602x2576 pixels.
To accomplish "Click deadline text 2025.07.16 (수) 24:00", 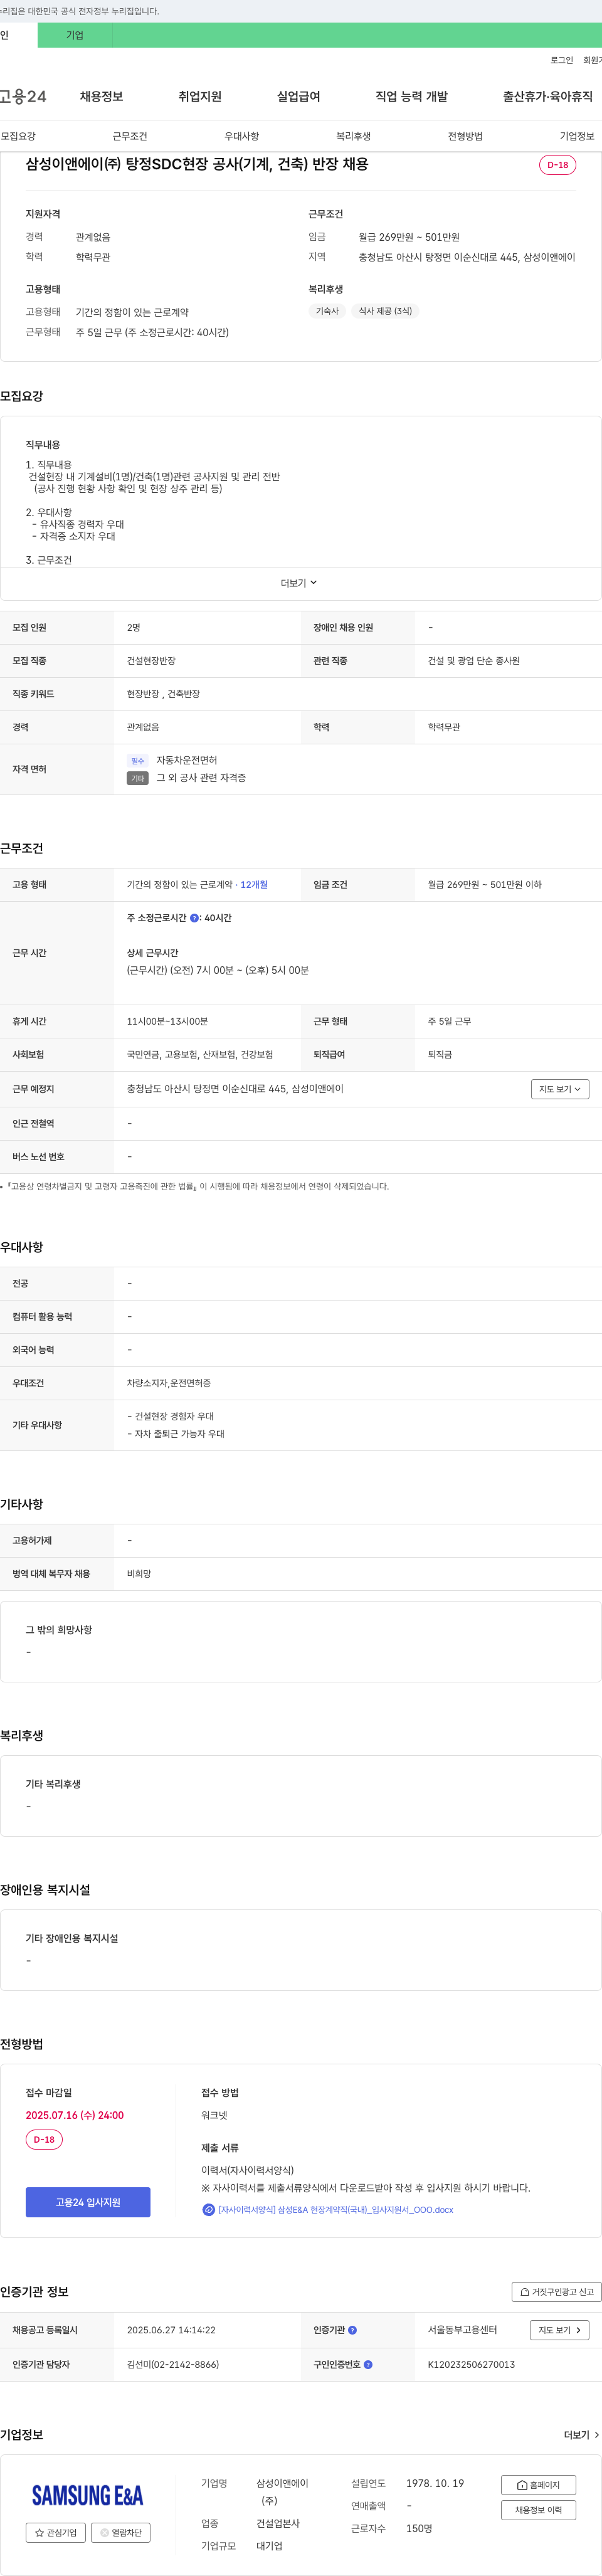I will pyautogui.click(x=75, y=2115).
